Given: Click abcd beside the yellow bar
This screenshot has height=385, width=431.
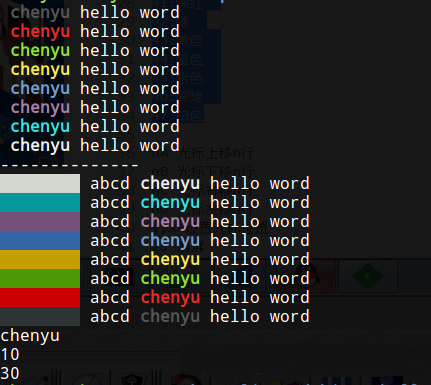Looking at the screenshot, I should coord(110,260).
